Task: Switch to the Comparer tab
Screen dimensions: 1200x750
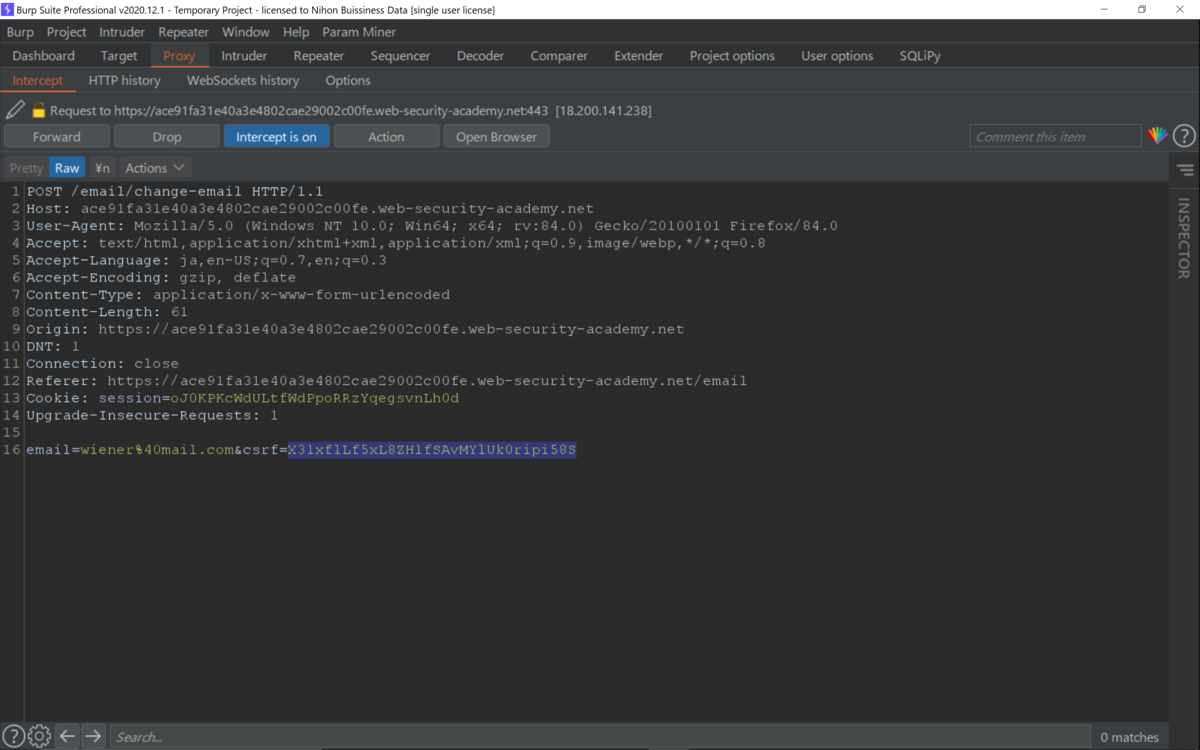Action: tap(559, 56)
